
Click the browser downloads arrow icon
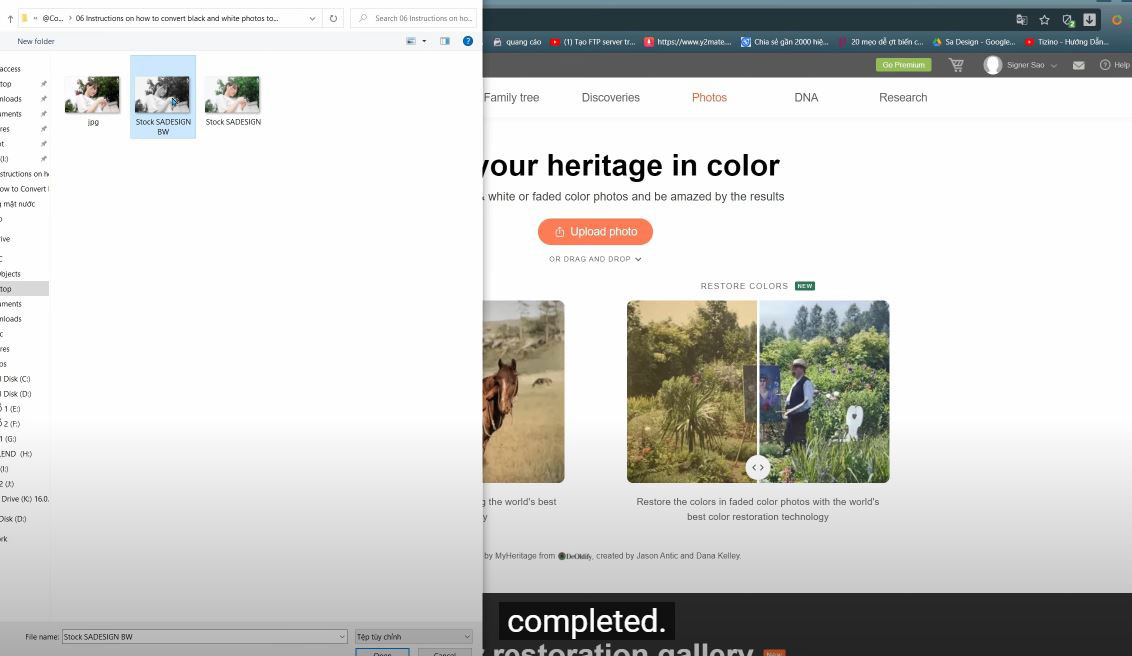pyautogui.click(x=1089, y=20)
